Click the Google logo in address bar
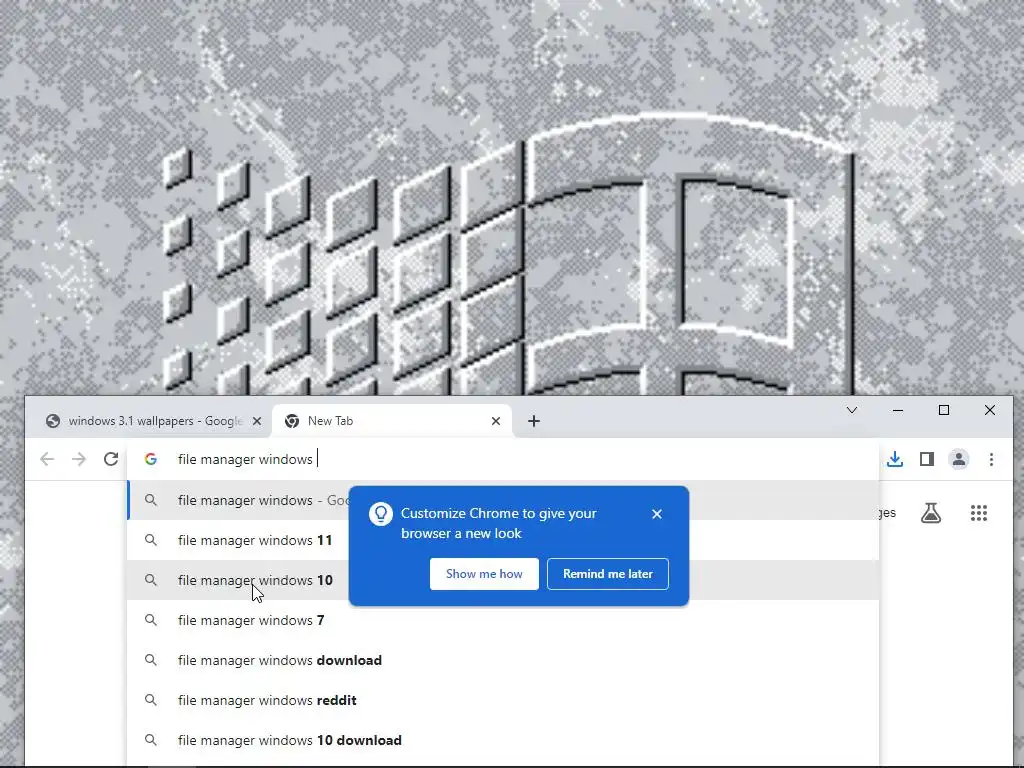 [151, 459]
